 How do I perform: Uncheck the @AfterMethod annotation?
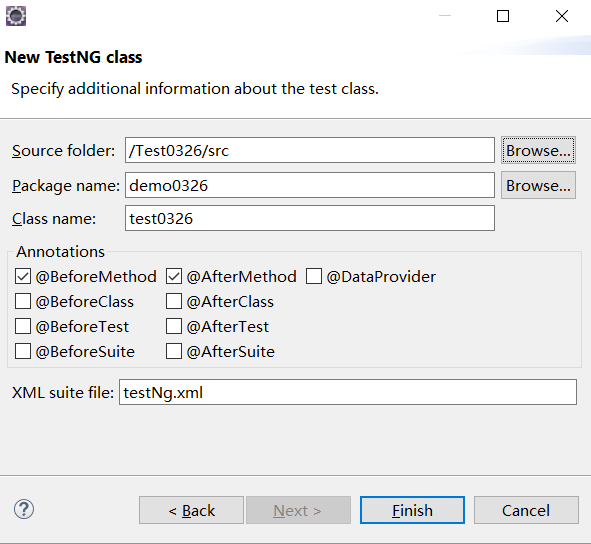point(174,276)
